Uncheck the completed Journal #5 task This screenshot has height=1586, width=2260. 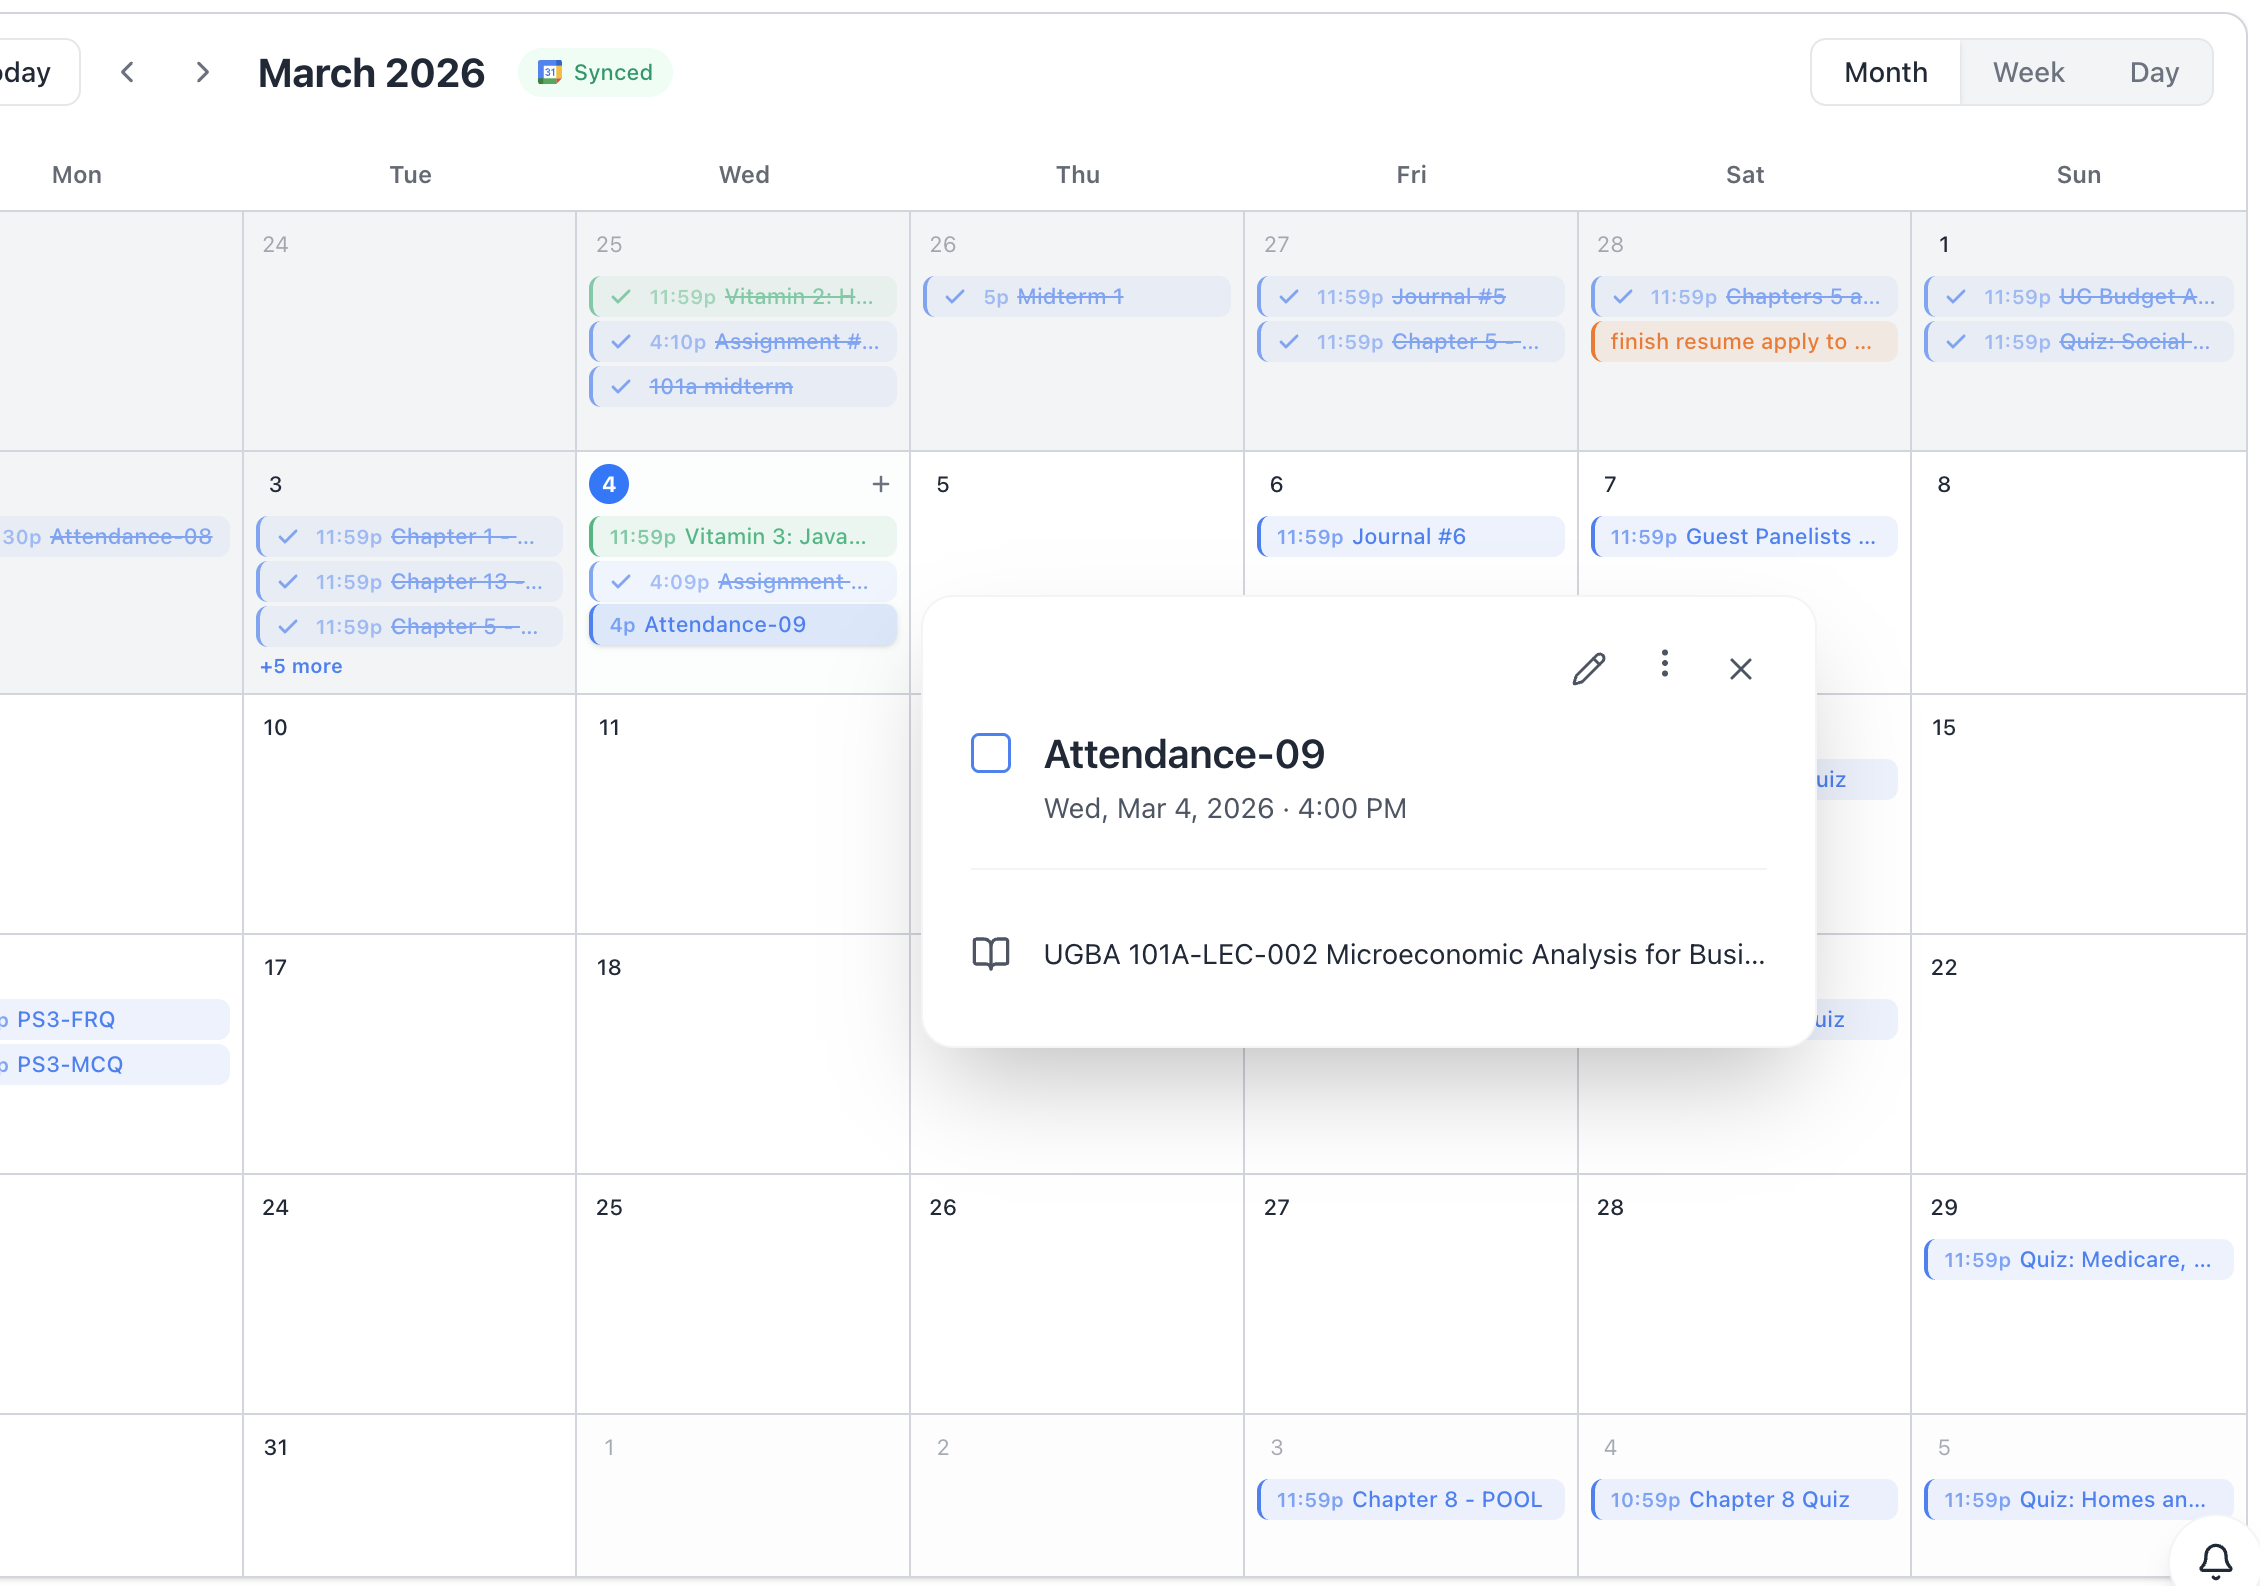coord(1289,297)
